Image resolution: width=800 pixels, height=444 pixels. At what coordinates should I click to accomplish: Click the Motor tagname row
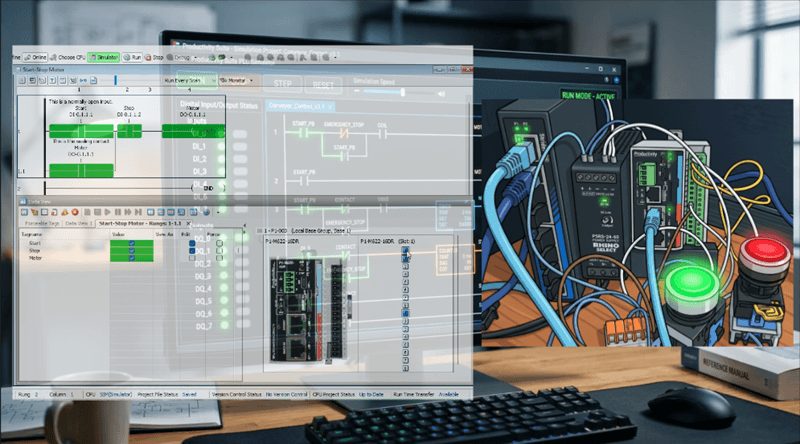[x=35, y=258]
